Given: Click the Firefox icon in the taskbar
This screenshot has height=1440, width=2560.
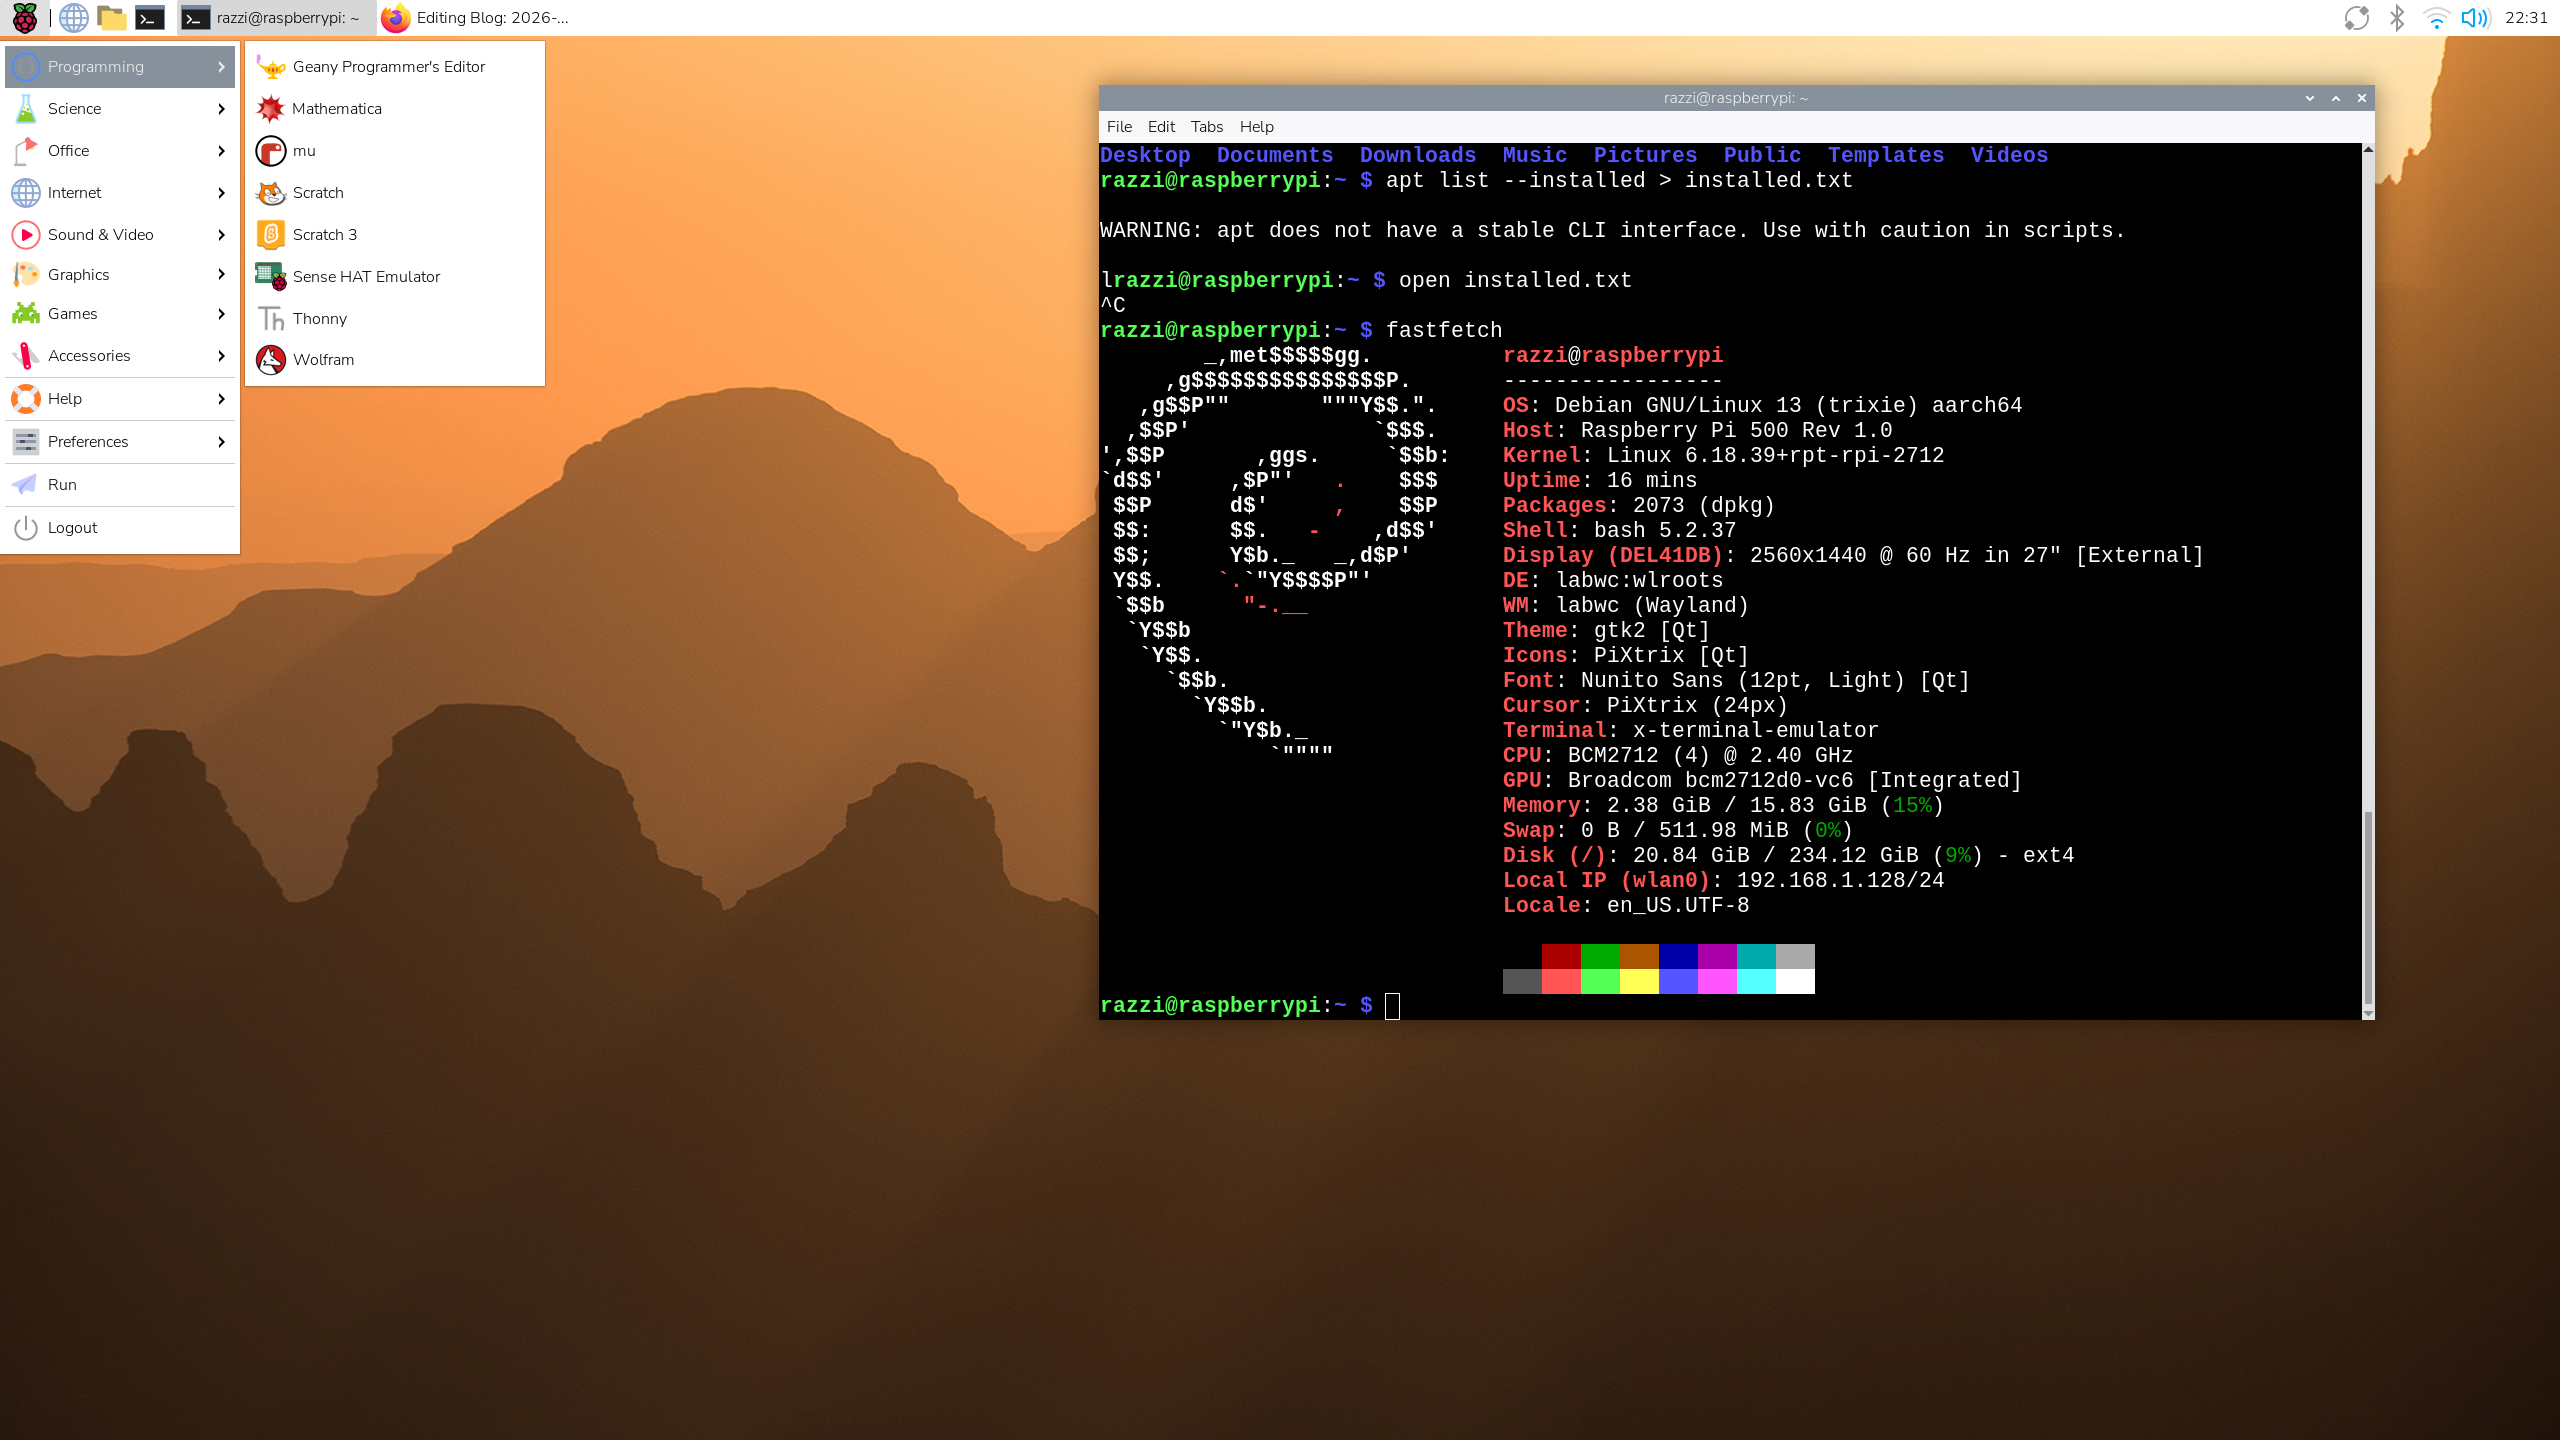Looking at the screenshot, I should (x=396, y=18).
